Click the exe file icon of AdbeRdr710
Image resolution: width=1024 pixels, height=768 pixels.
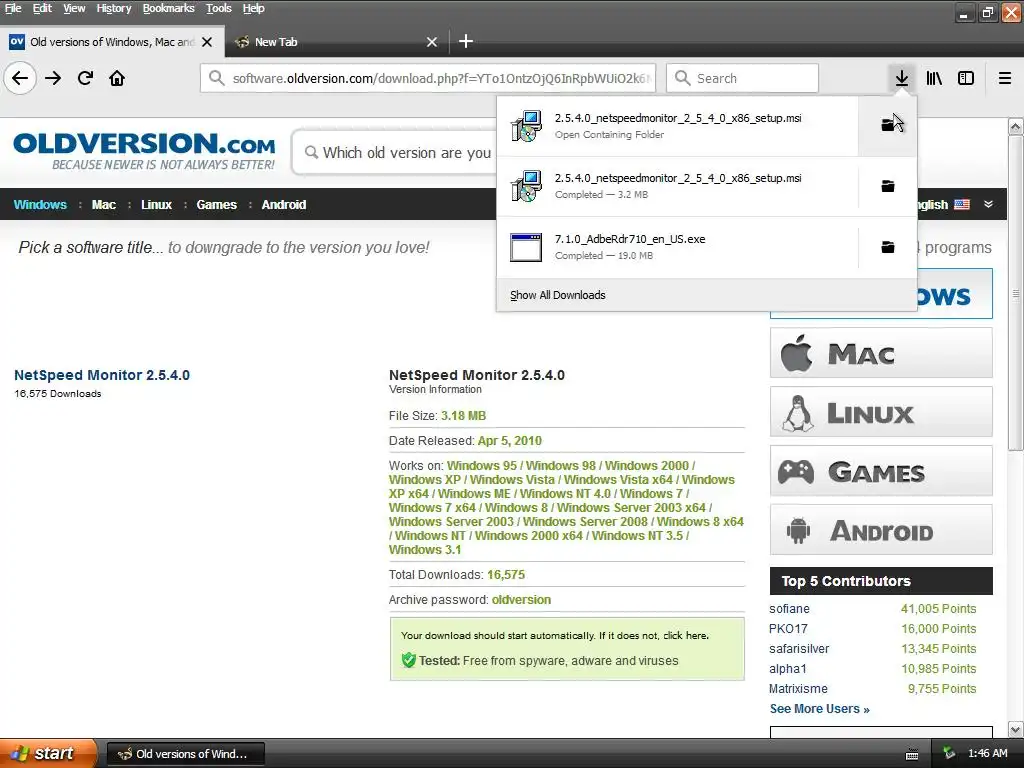(x=526, y=248)
